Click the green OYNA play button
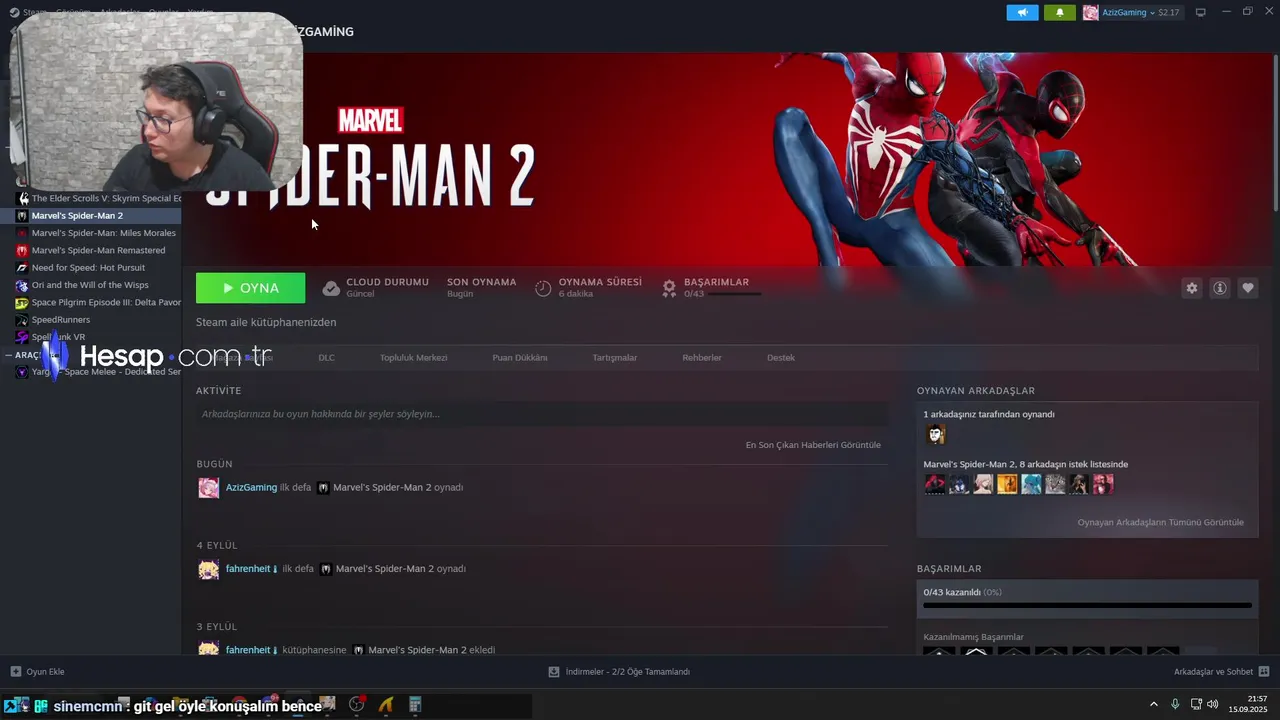Viewport: 1280px width, 720px height. pos(251,288)
